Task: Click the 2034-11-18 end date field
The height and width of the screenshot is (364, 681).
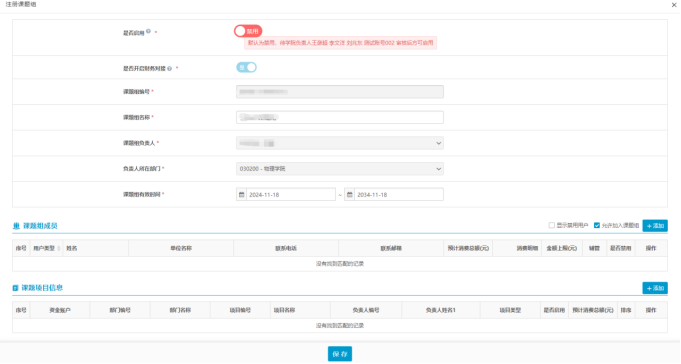Action: pyautogui.click(x=399, y=195)
